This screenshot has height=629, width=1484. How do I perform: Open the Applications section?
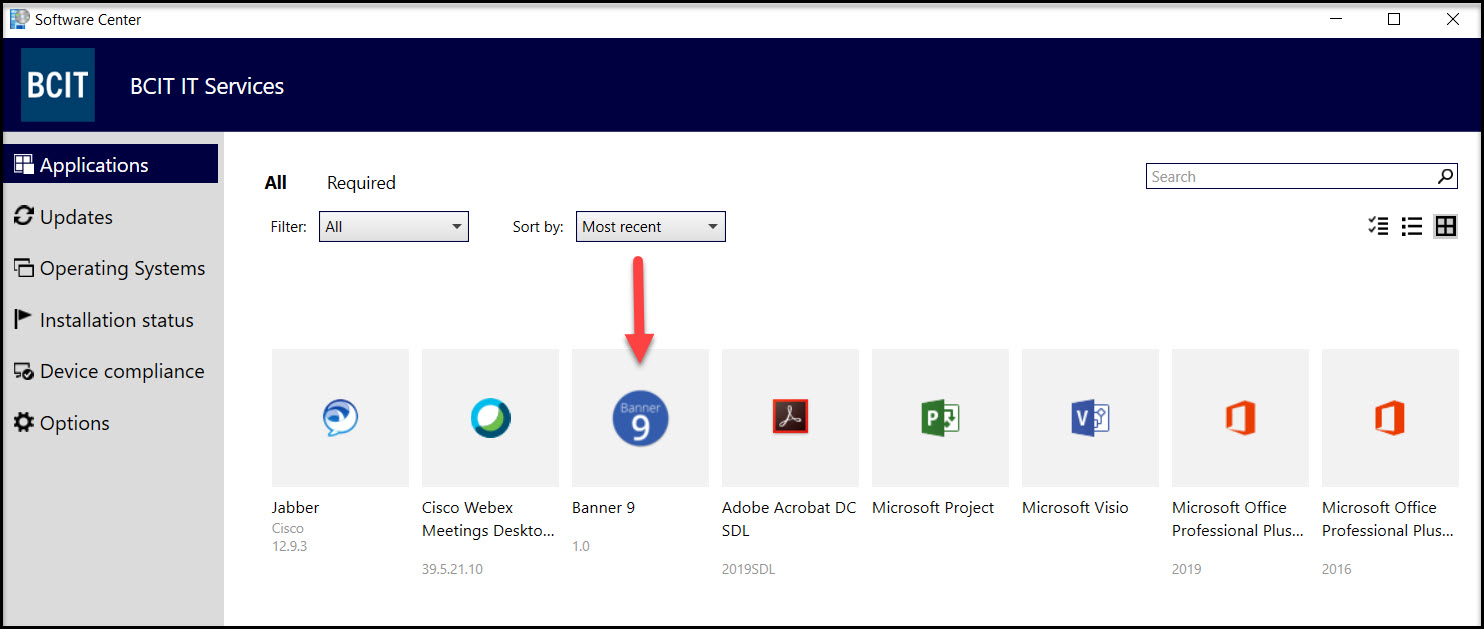point(95,163)
